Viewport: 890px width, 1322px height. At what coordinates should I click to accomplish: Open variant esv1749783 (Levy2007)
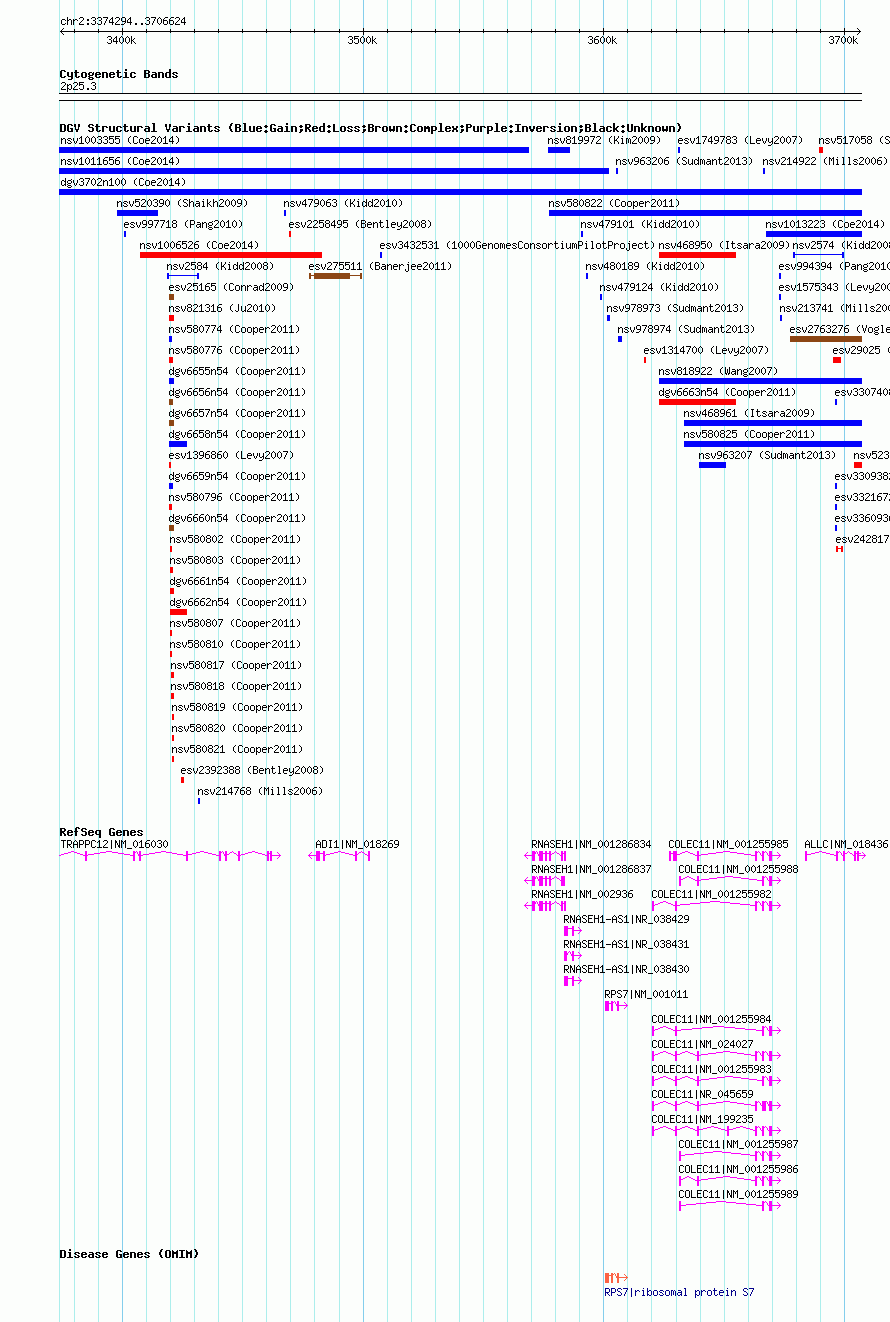click(740, 141)
